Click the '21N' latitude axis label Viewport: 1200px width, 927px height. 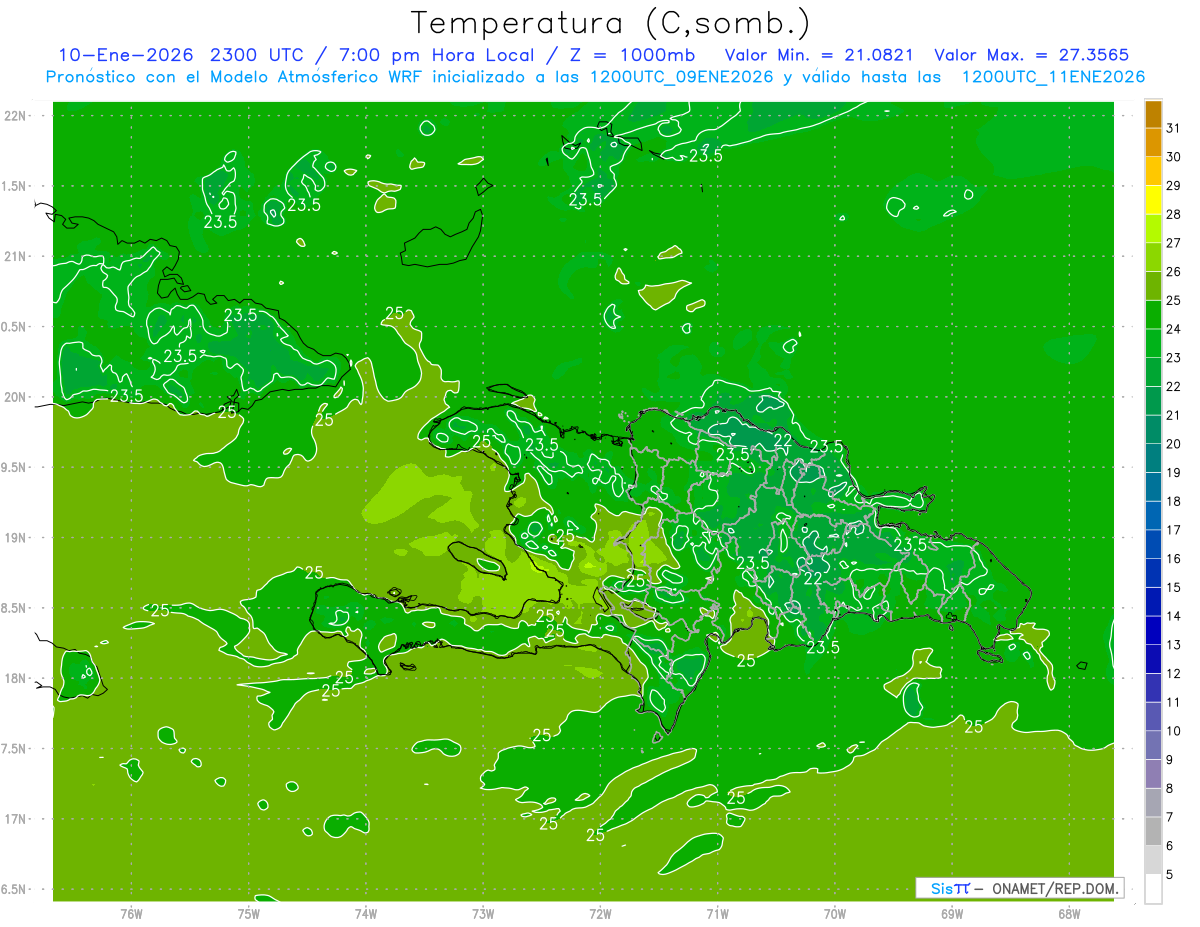pos(15,257)
